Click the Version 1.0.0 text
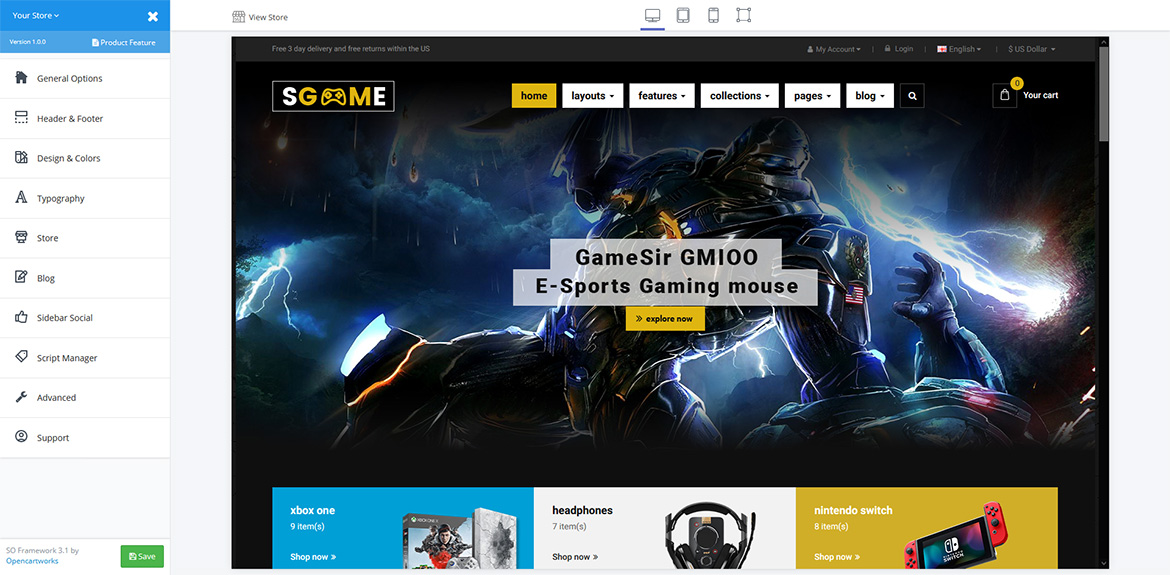 pos(28,42)
